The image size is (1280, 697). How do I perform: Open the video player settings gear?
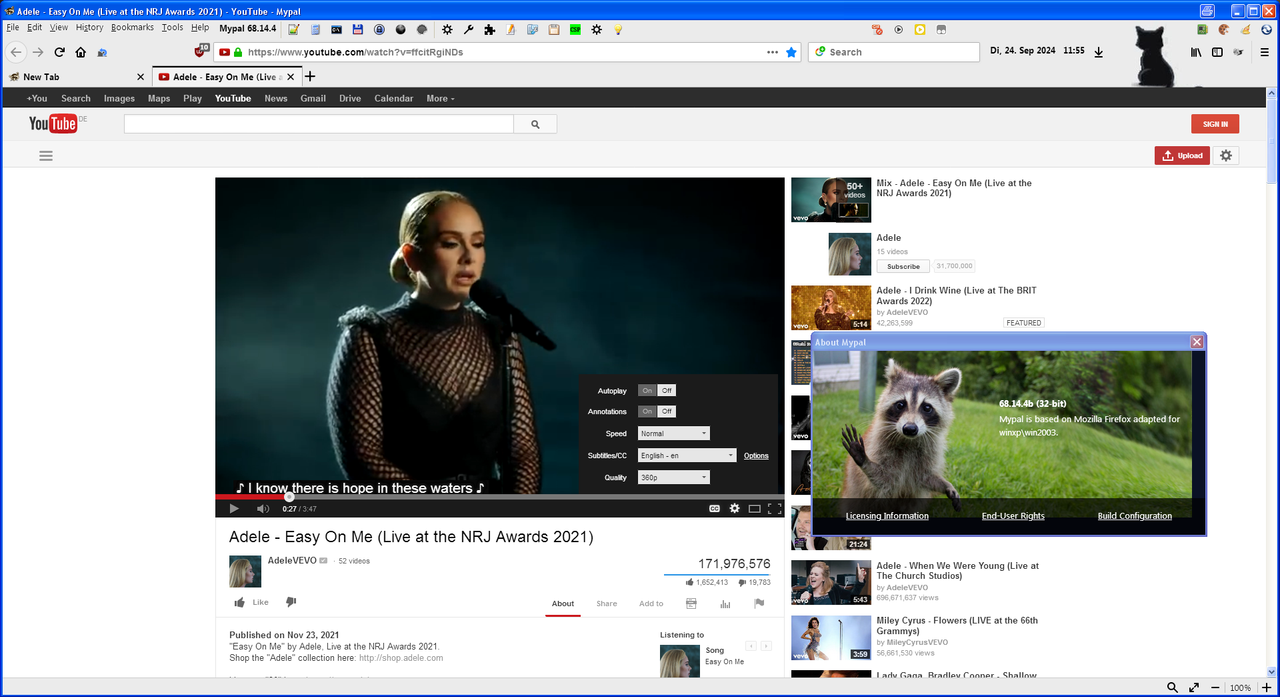click(x=734, y=508)
